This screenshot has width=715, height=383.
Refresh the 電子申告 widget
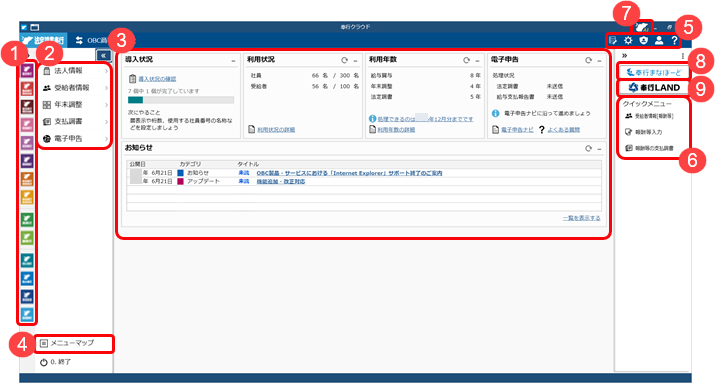589,60
